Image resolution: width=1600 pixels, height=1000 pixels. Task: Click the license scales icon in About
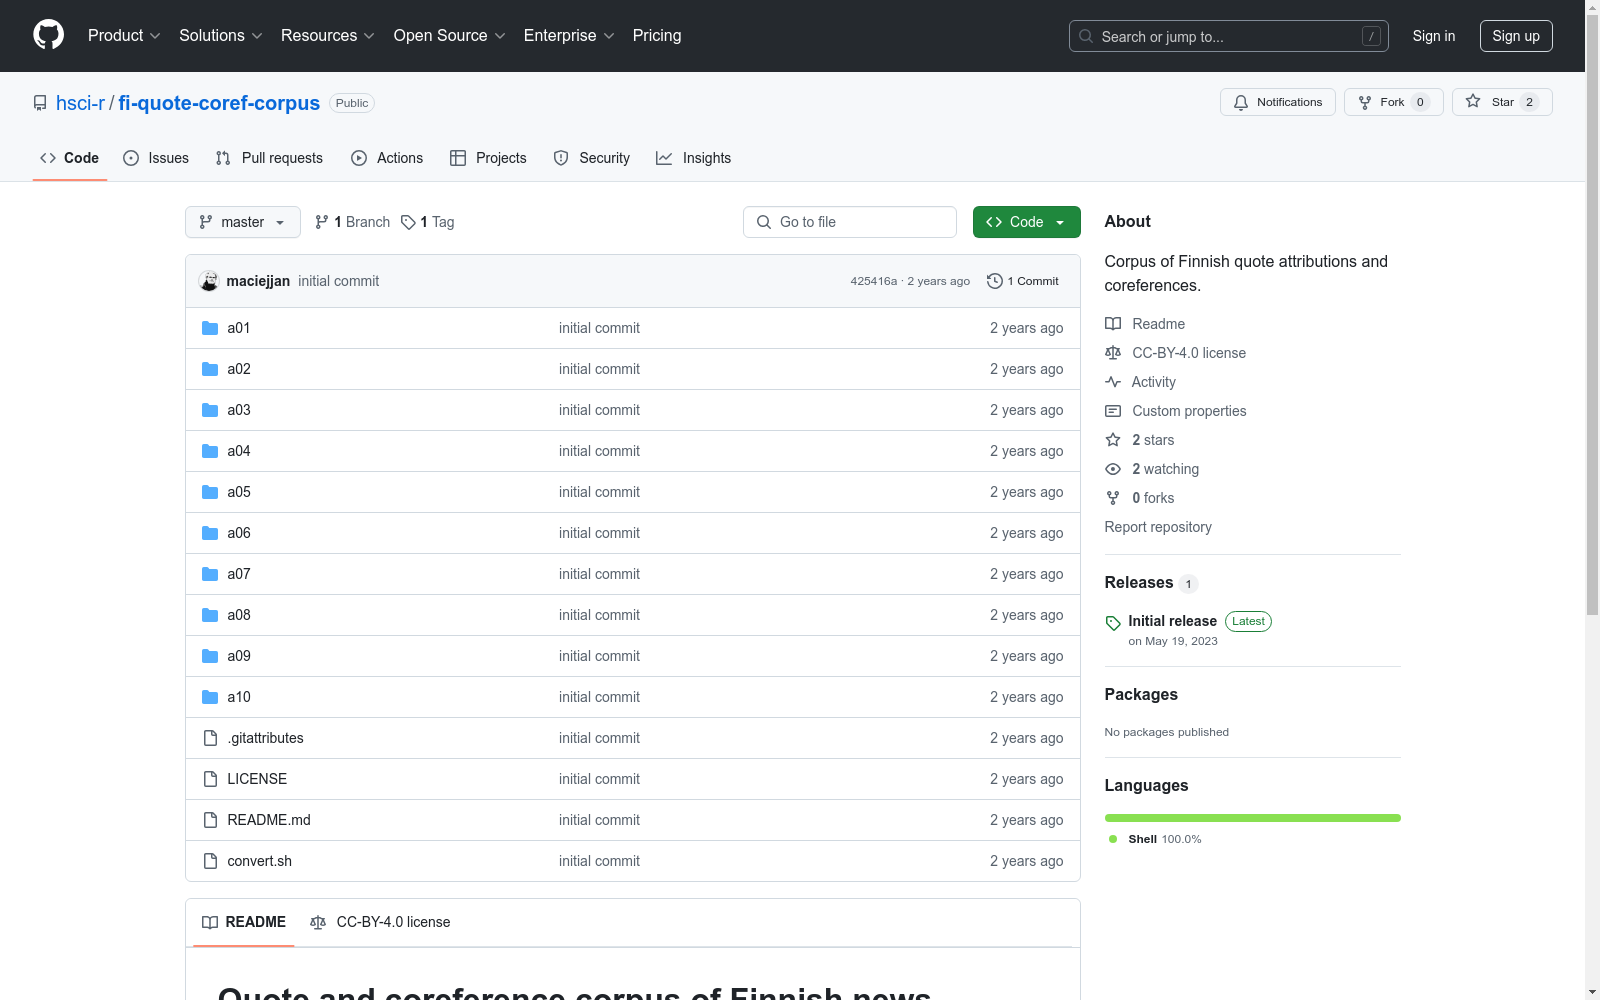pos(1113,353)
